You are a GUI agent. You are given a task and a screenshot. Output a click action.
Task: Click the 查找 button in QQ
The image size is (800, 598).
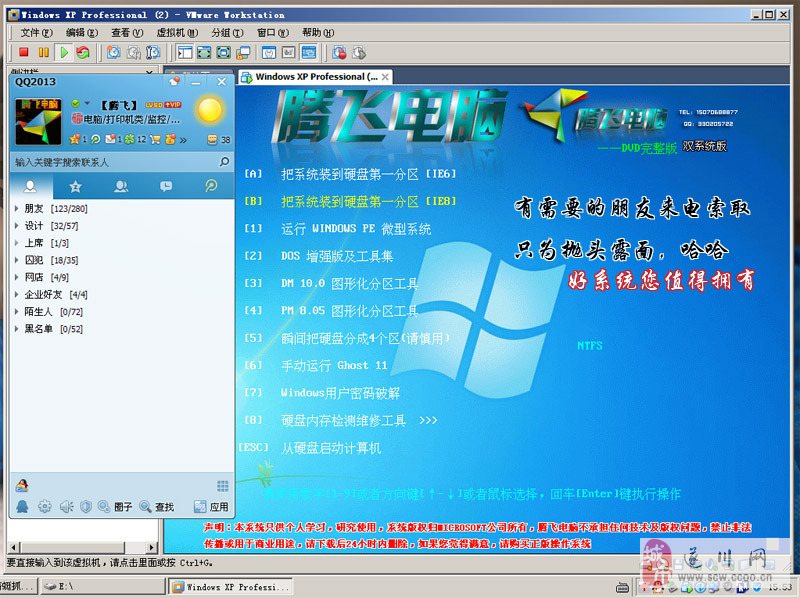[x=157, y=507]
